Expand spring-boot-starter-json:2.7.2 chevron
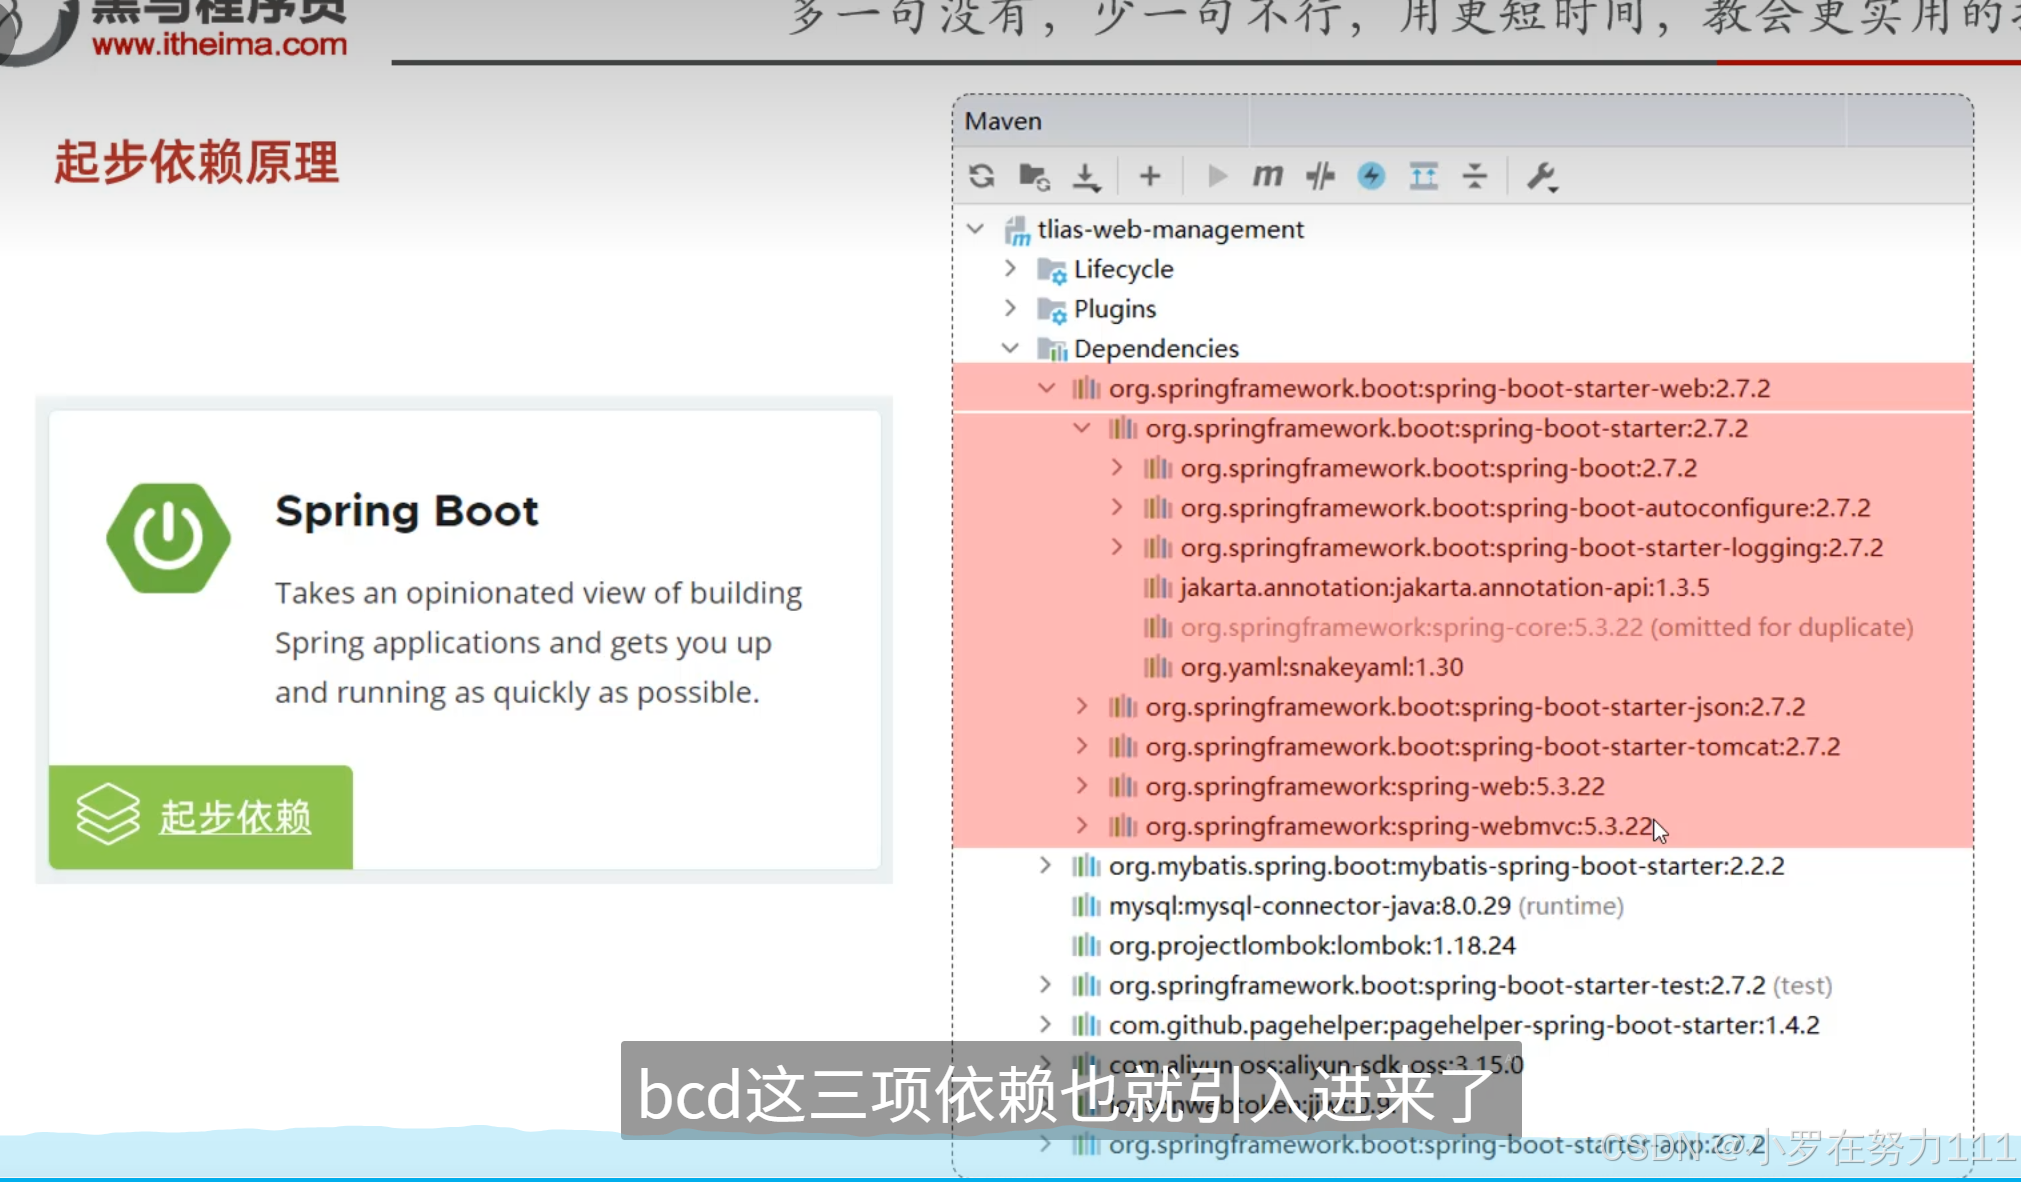The width and height of the screenshot is (2021, 1182). tap(1081, 706)
